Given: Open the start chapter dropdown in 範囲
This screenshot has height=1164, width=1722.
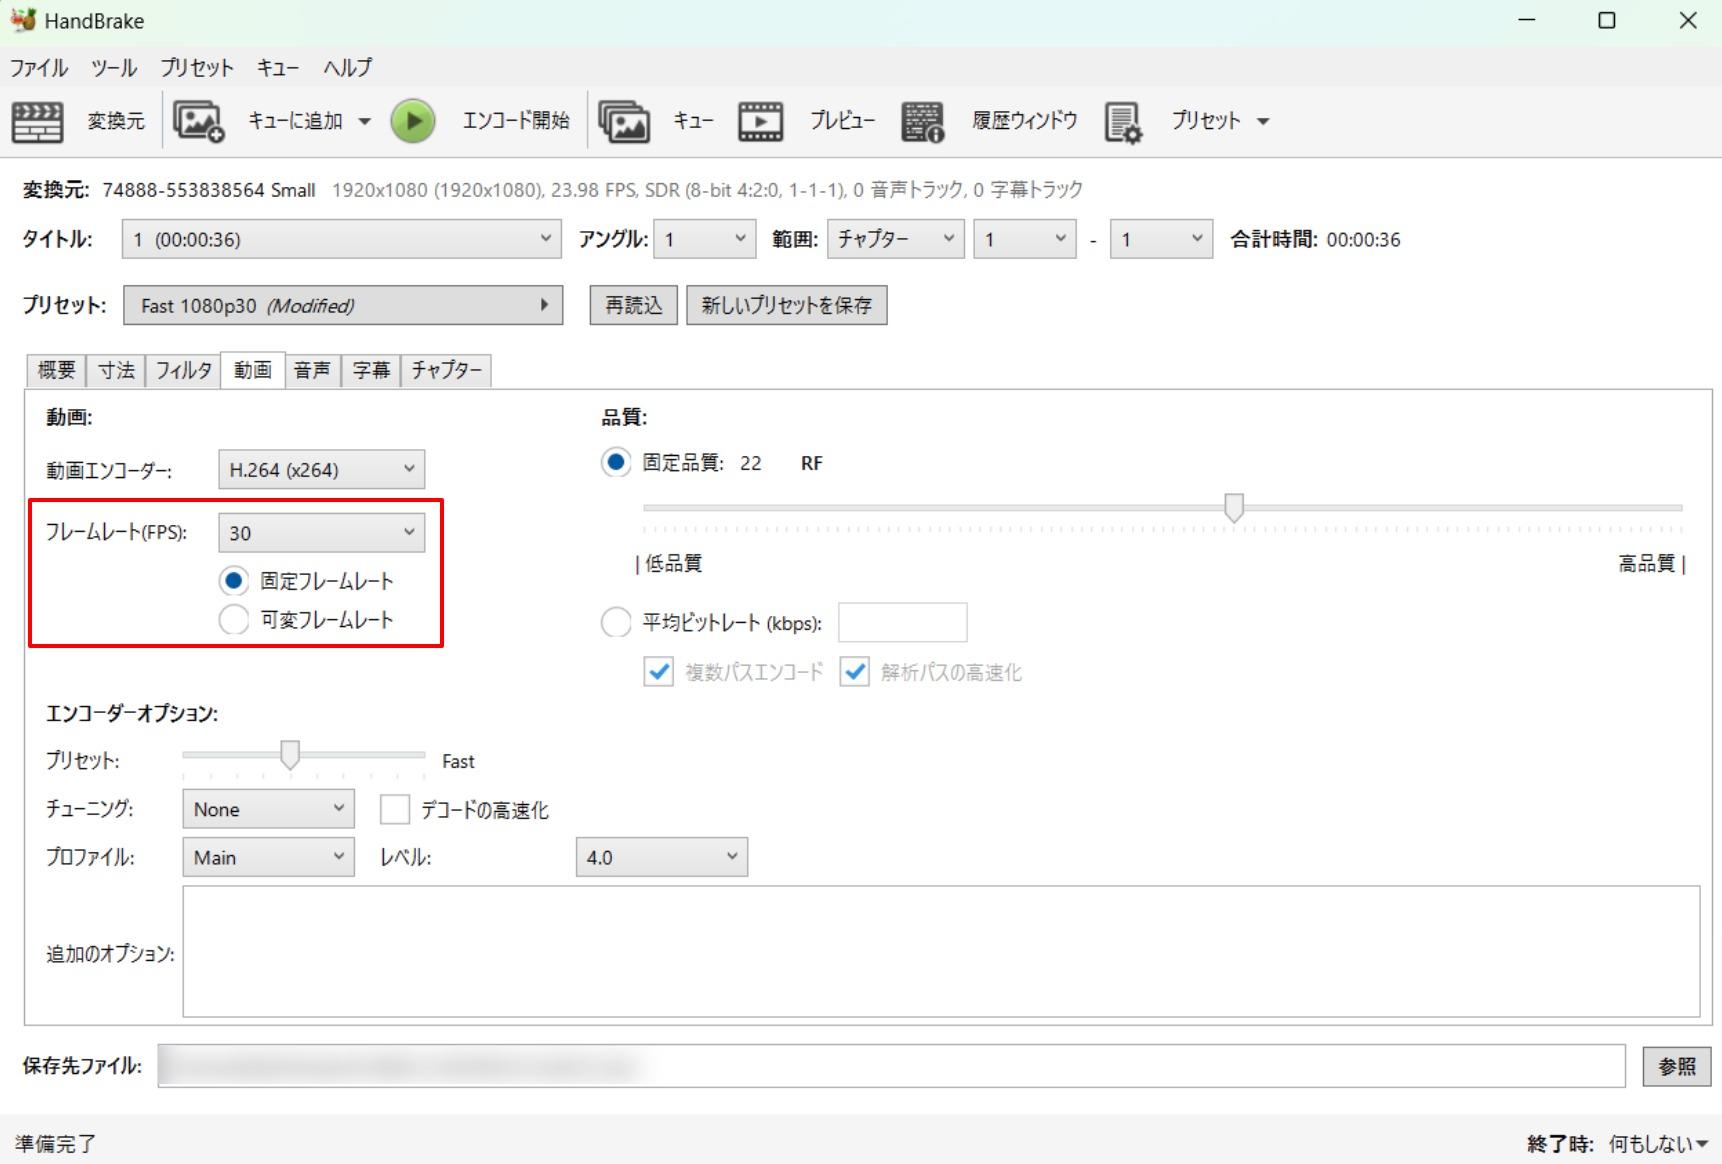Looking at the screenshot, I should tap(1025, 239).
